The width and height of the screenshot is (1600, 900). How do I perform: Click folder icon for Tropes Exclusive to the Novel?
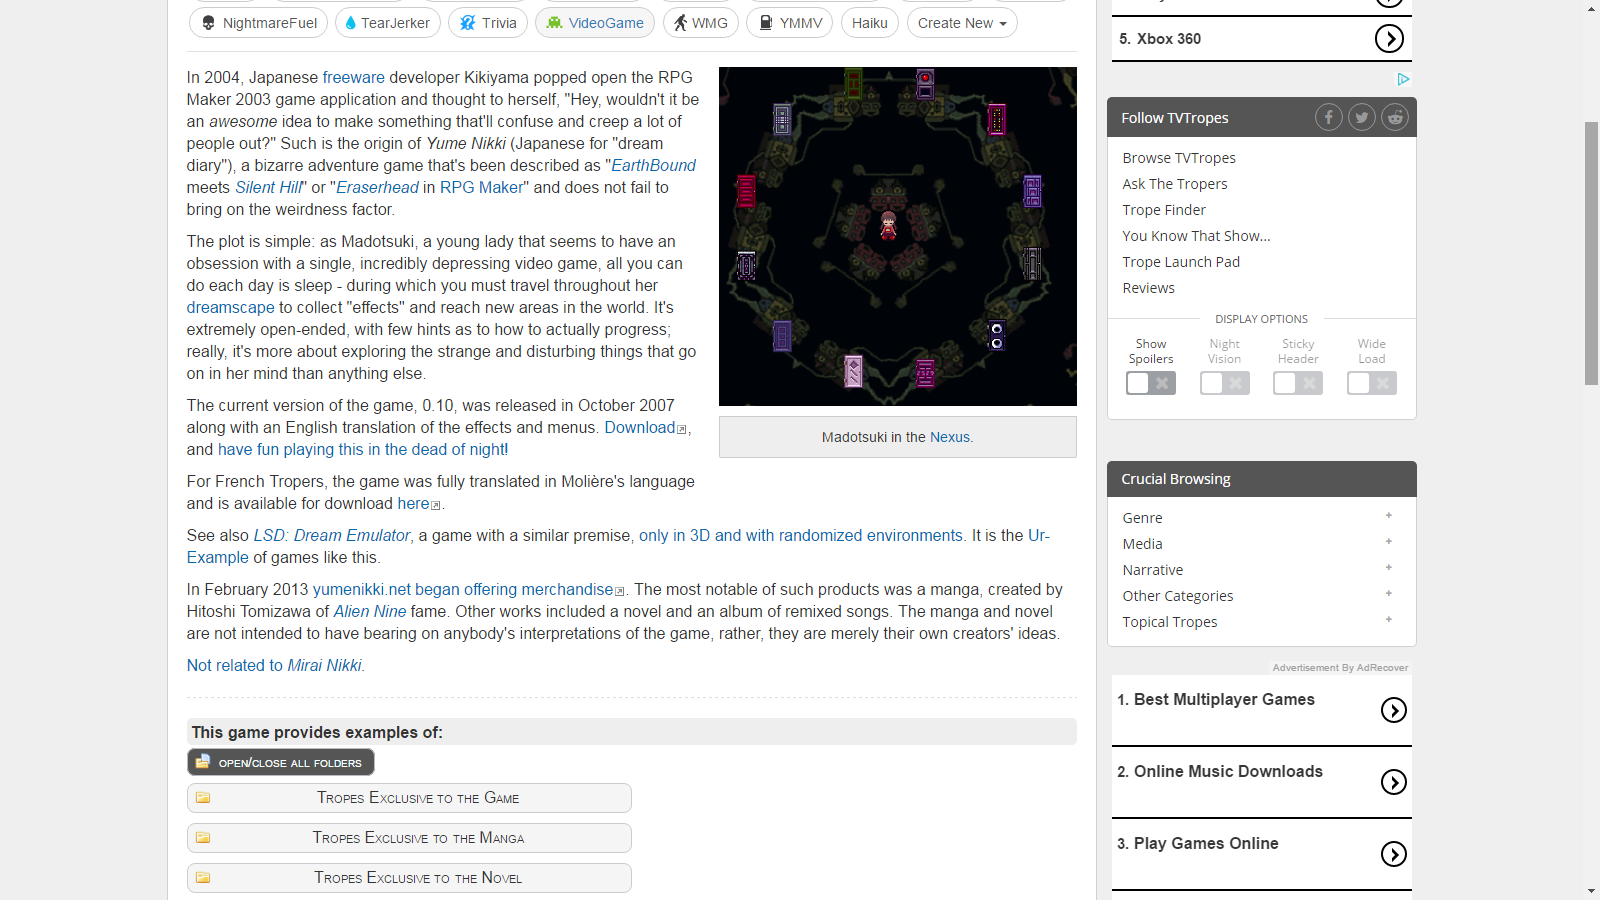(x=203, y=878)
